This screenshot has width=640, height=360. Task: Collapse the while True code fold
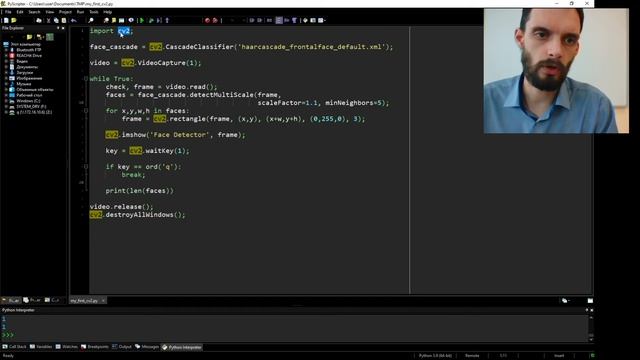pos(86,79)
